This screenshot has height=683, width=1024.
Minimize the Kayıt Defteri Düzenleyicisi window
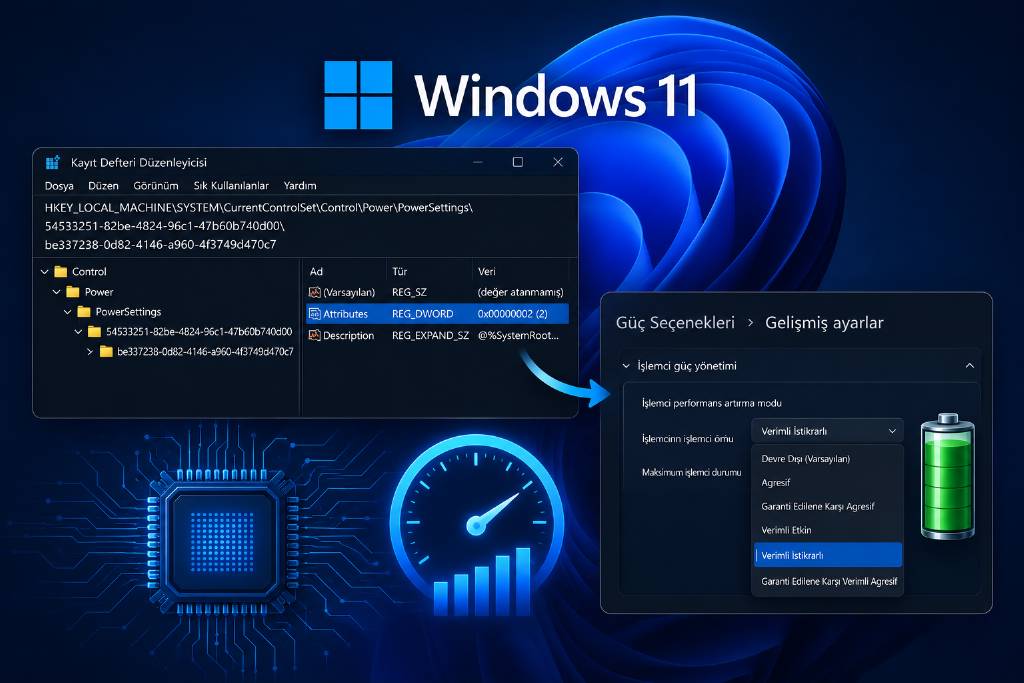(x=478, y=162)
